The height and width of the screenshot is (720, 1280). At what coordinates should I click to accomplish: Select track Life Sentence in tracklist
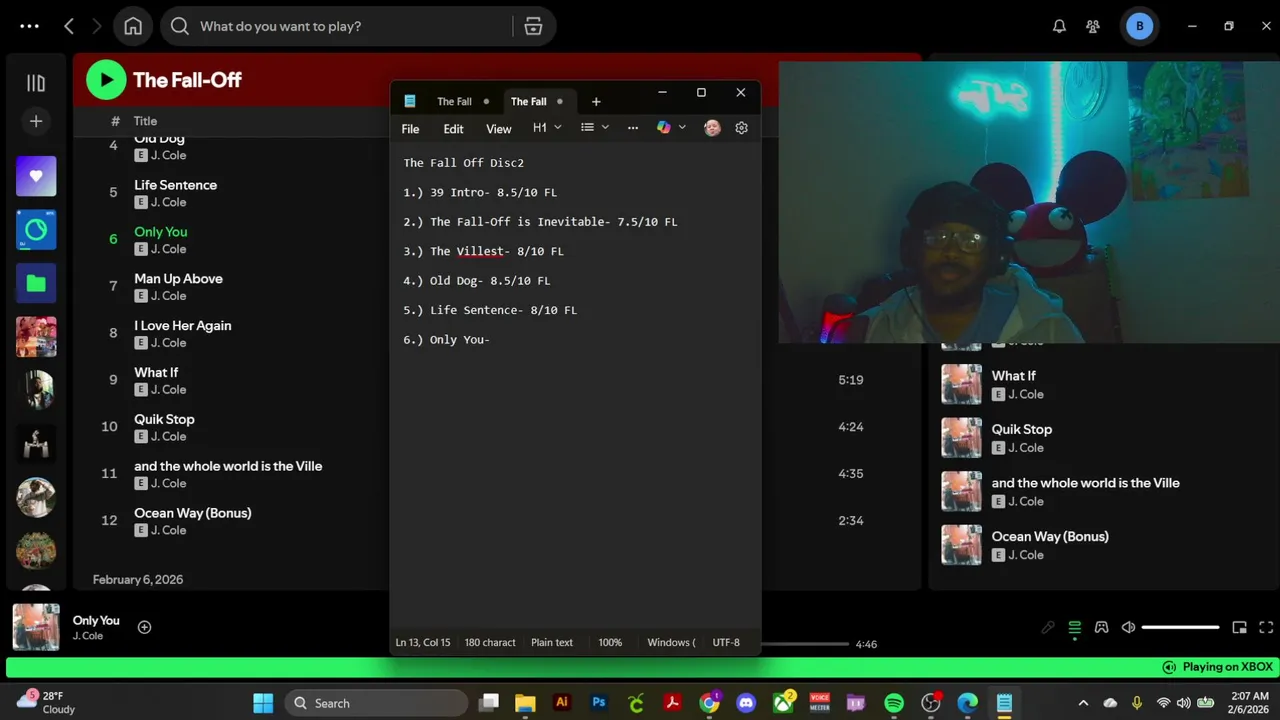click(x=175, y=185)
